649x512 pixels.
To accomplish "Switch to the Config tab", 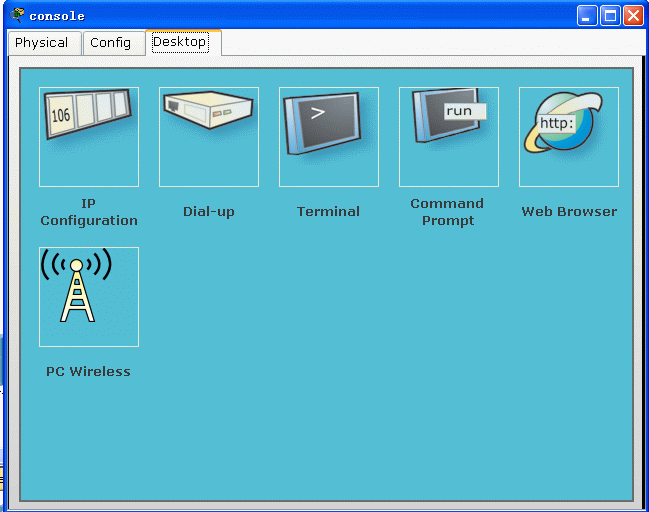I will click(x=110, y=43).
